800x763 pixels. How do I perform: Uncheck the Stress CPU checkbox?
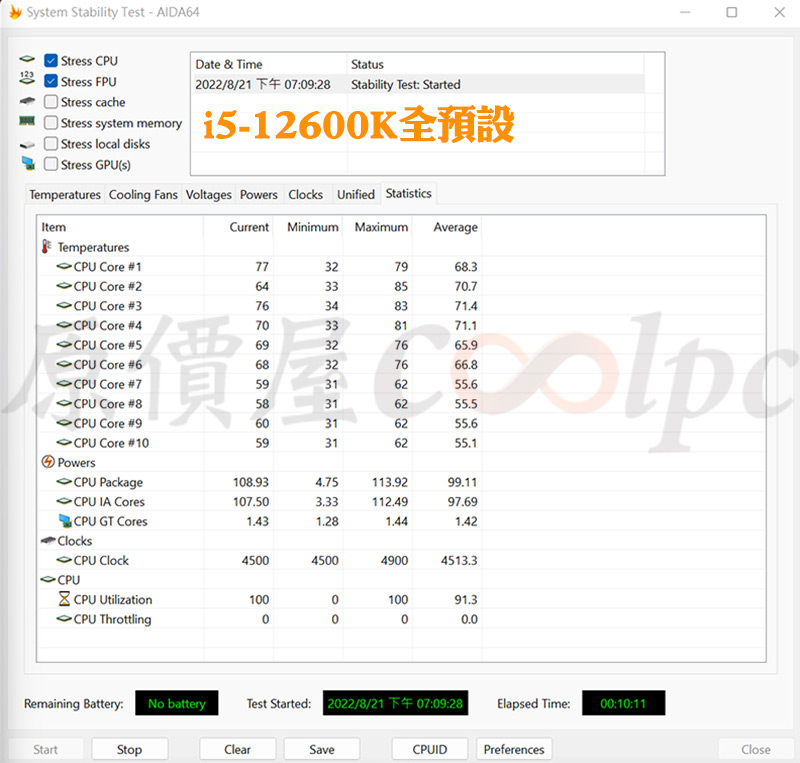[51, 61]
